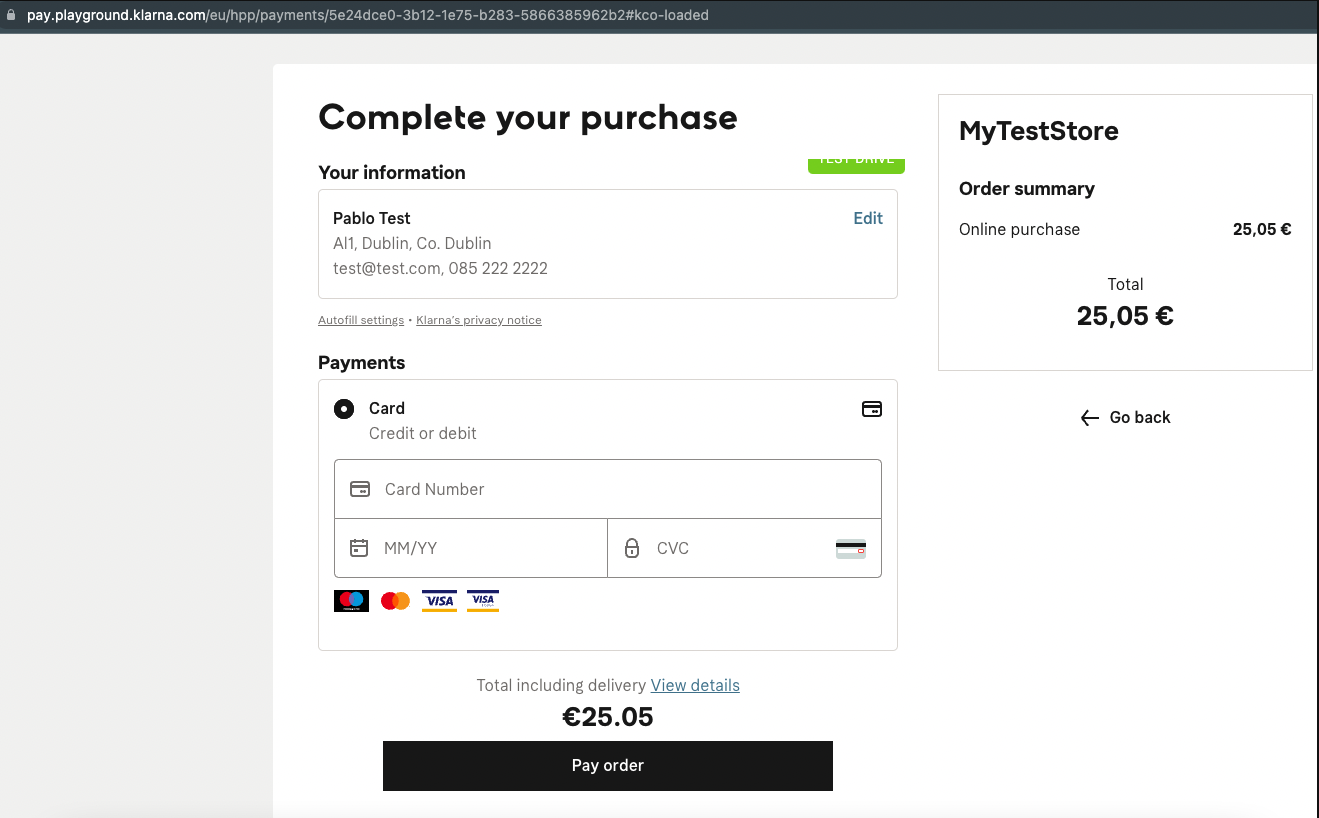Edit your billing information
The height and width of the screenshot is (818, 1319).
pos(867,218)
